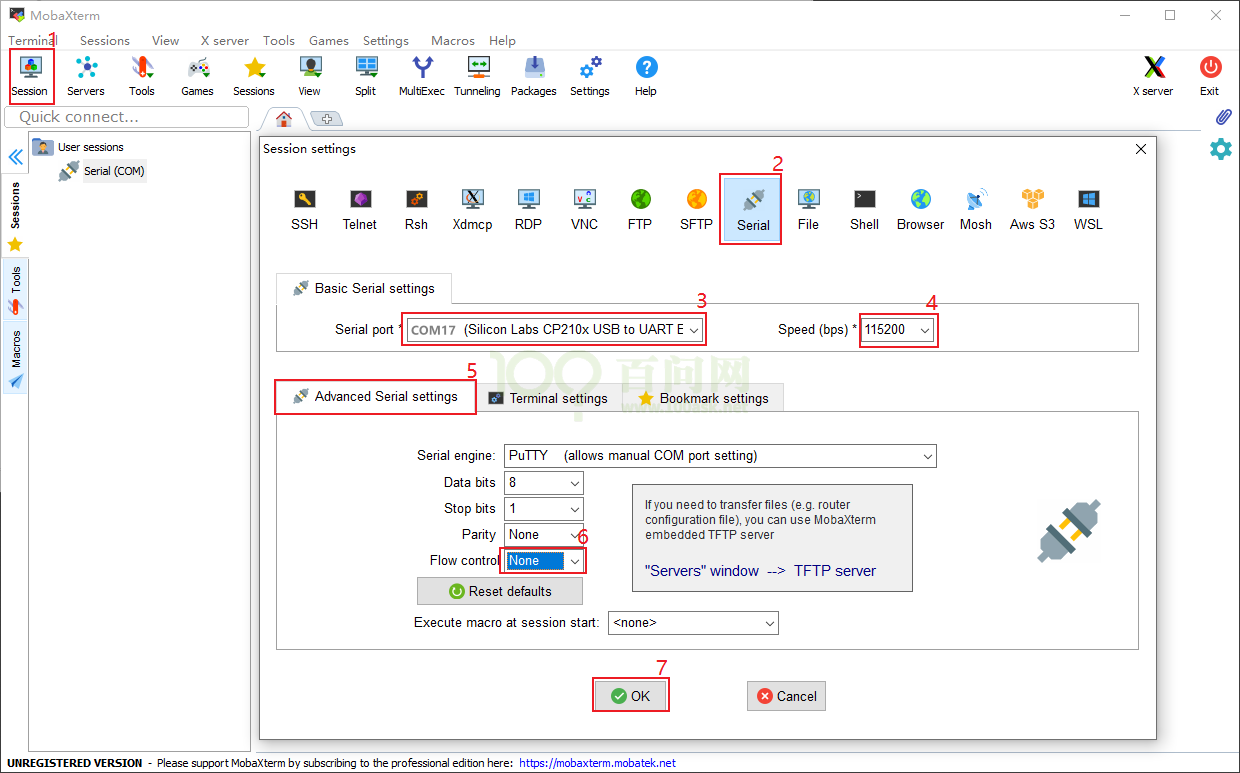This screenshot has width=1240, height=773.
Task: Open the Flow control dropdown
Action: coord(544,561)
